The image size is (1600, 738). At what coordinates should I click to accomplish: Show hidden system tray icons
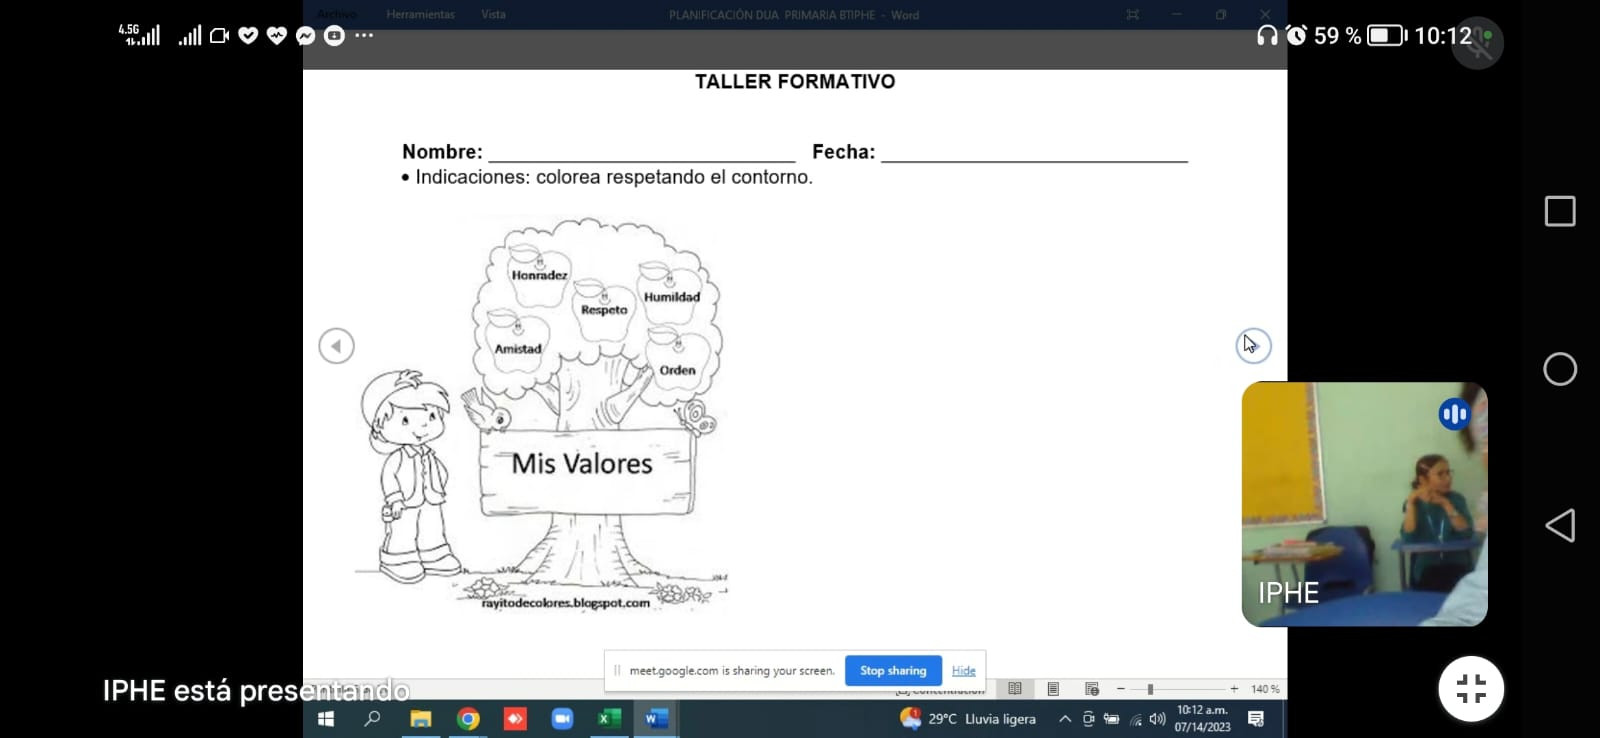pos(1065,719)
